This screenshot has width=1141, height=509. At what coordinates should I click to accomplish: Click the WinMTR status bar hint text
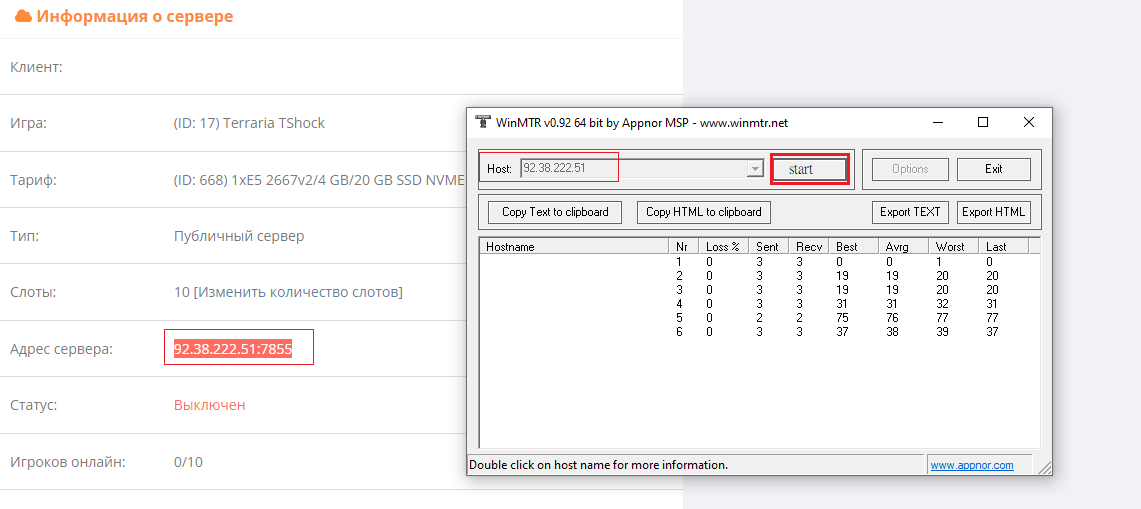tap(598, 465)
